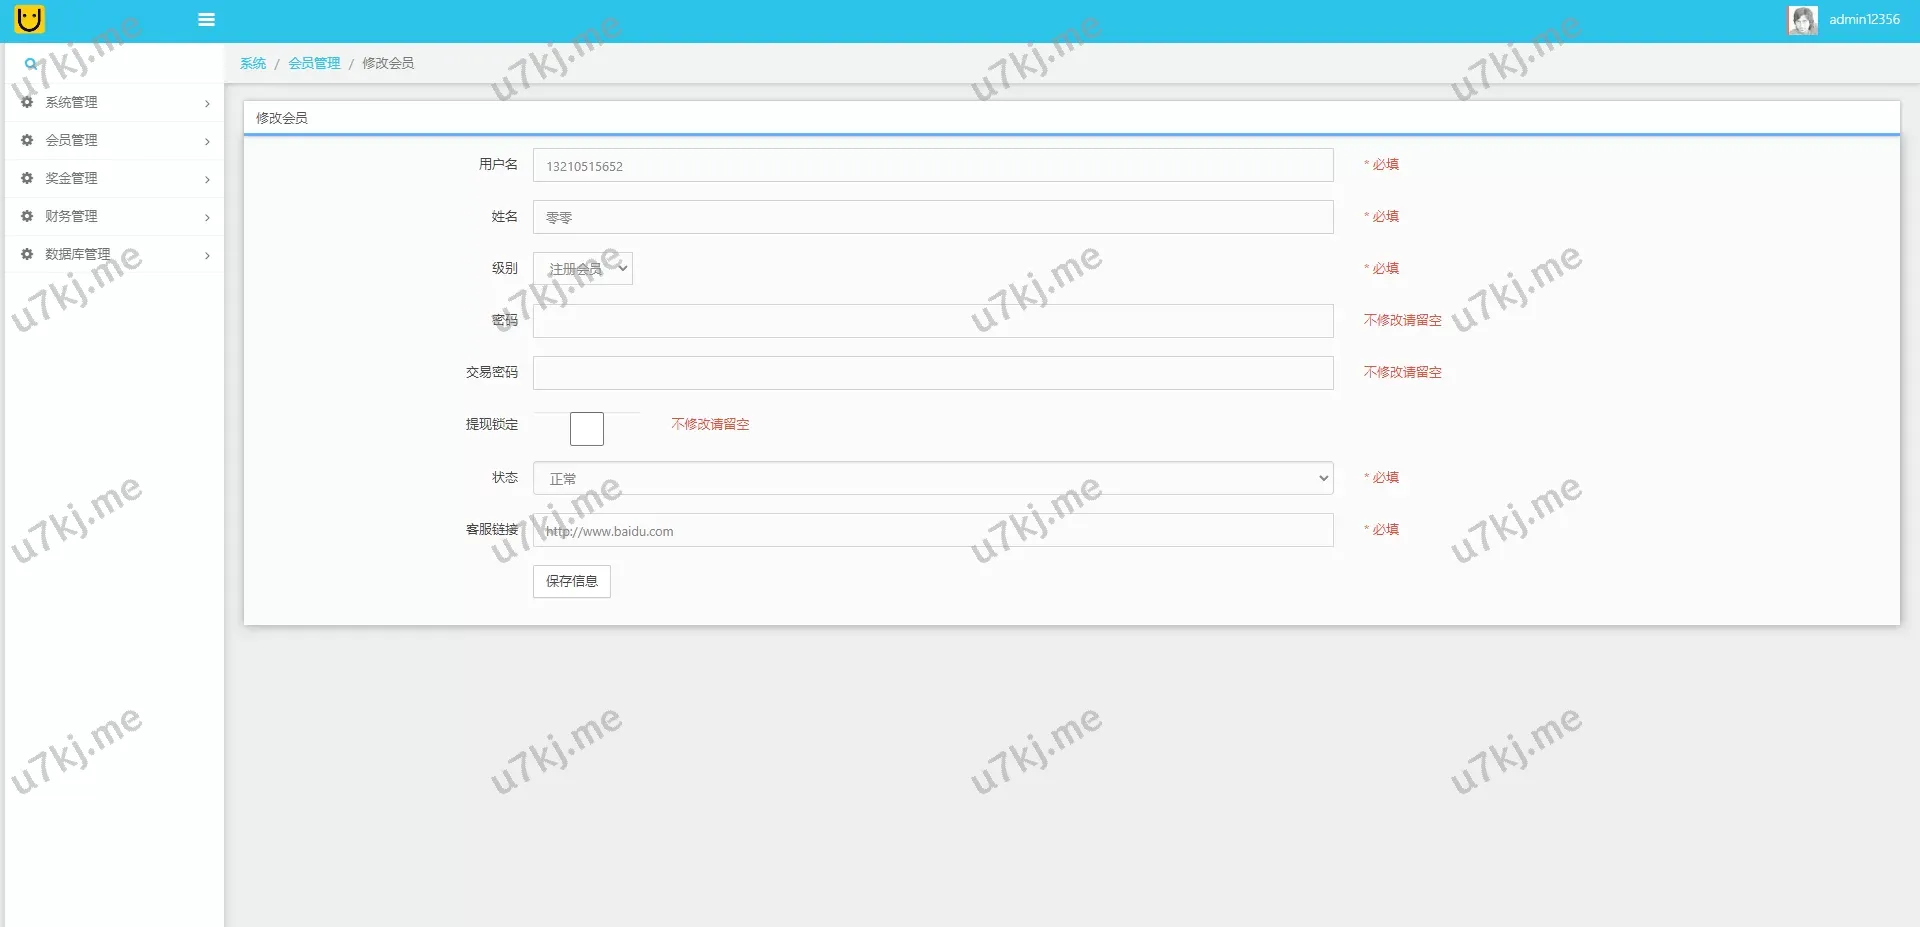Click the yellow smiley logo icon

[x=30, y=19]
